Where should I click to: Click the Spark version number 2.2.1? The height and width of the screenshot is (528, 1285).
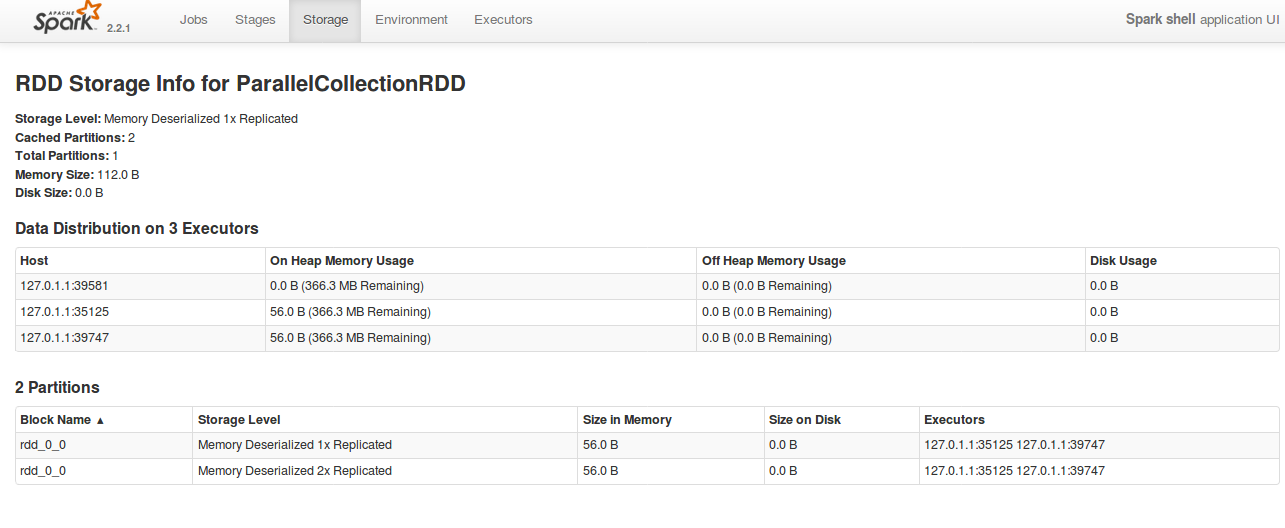(119, 27)
